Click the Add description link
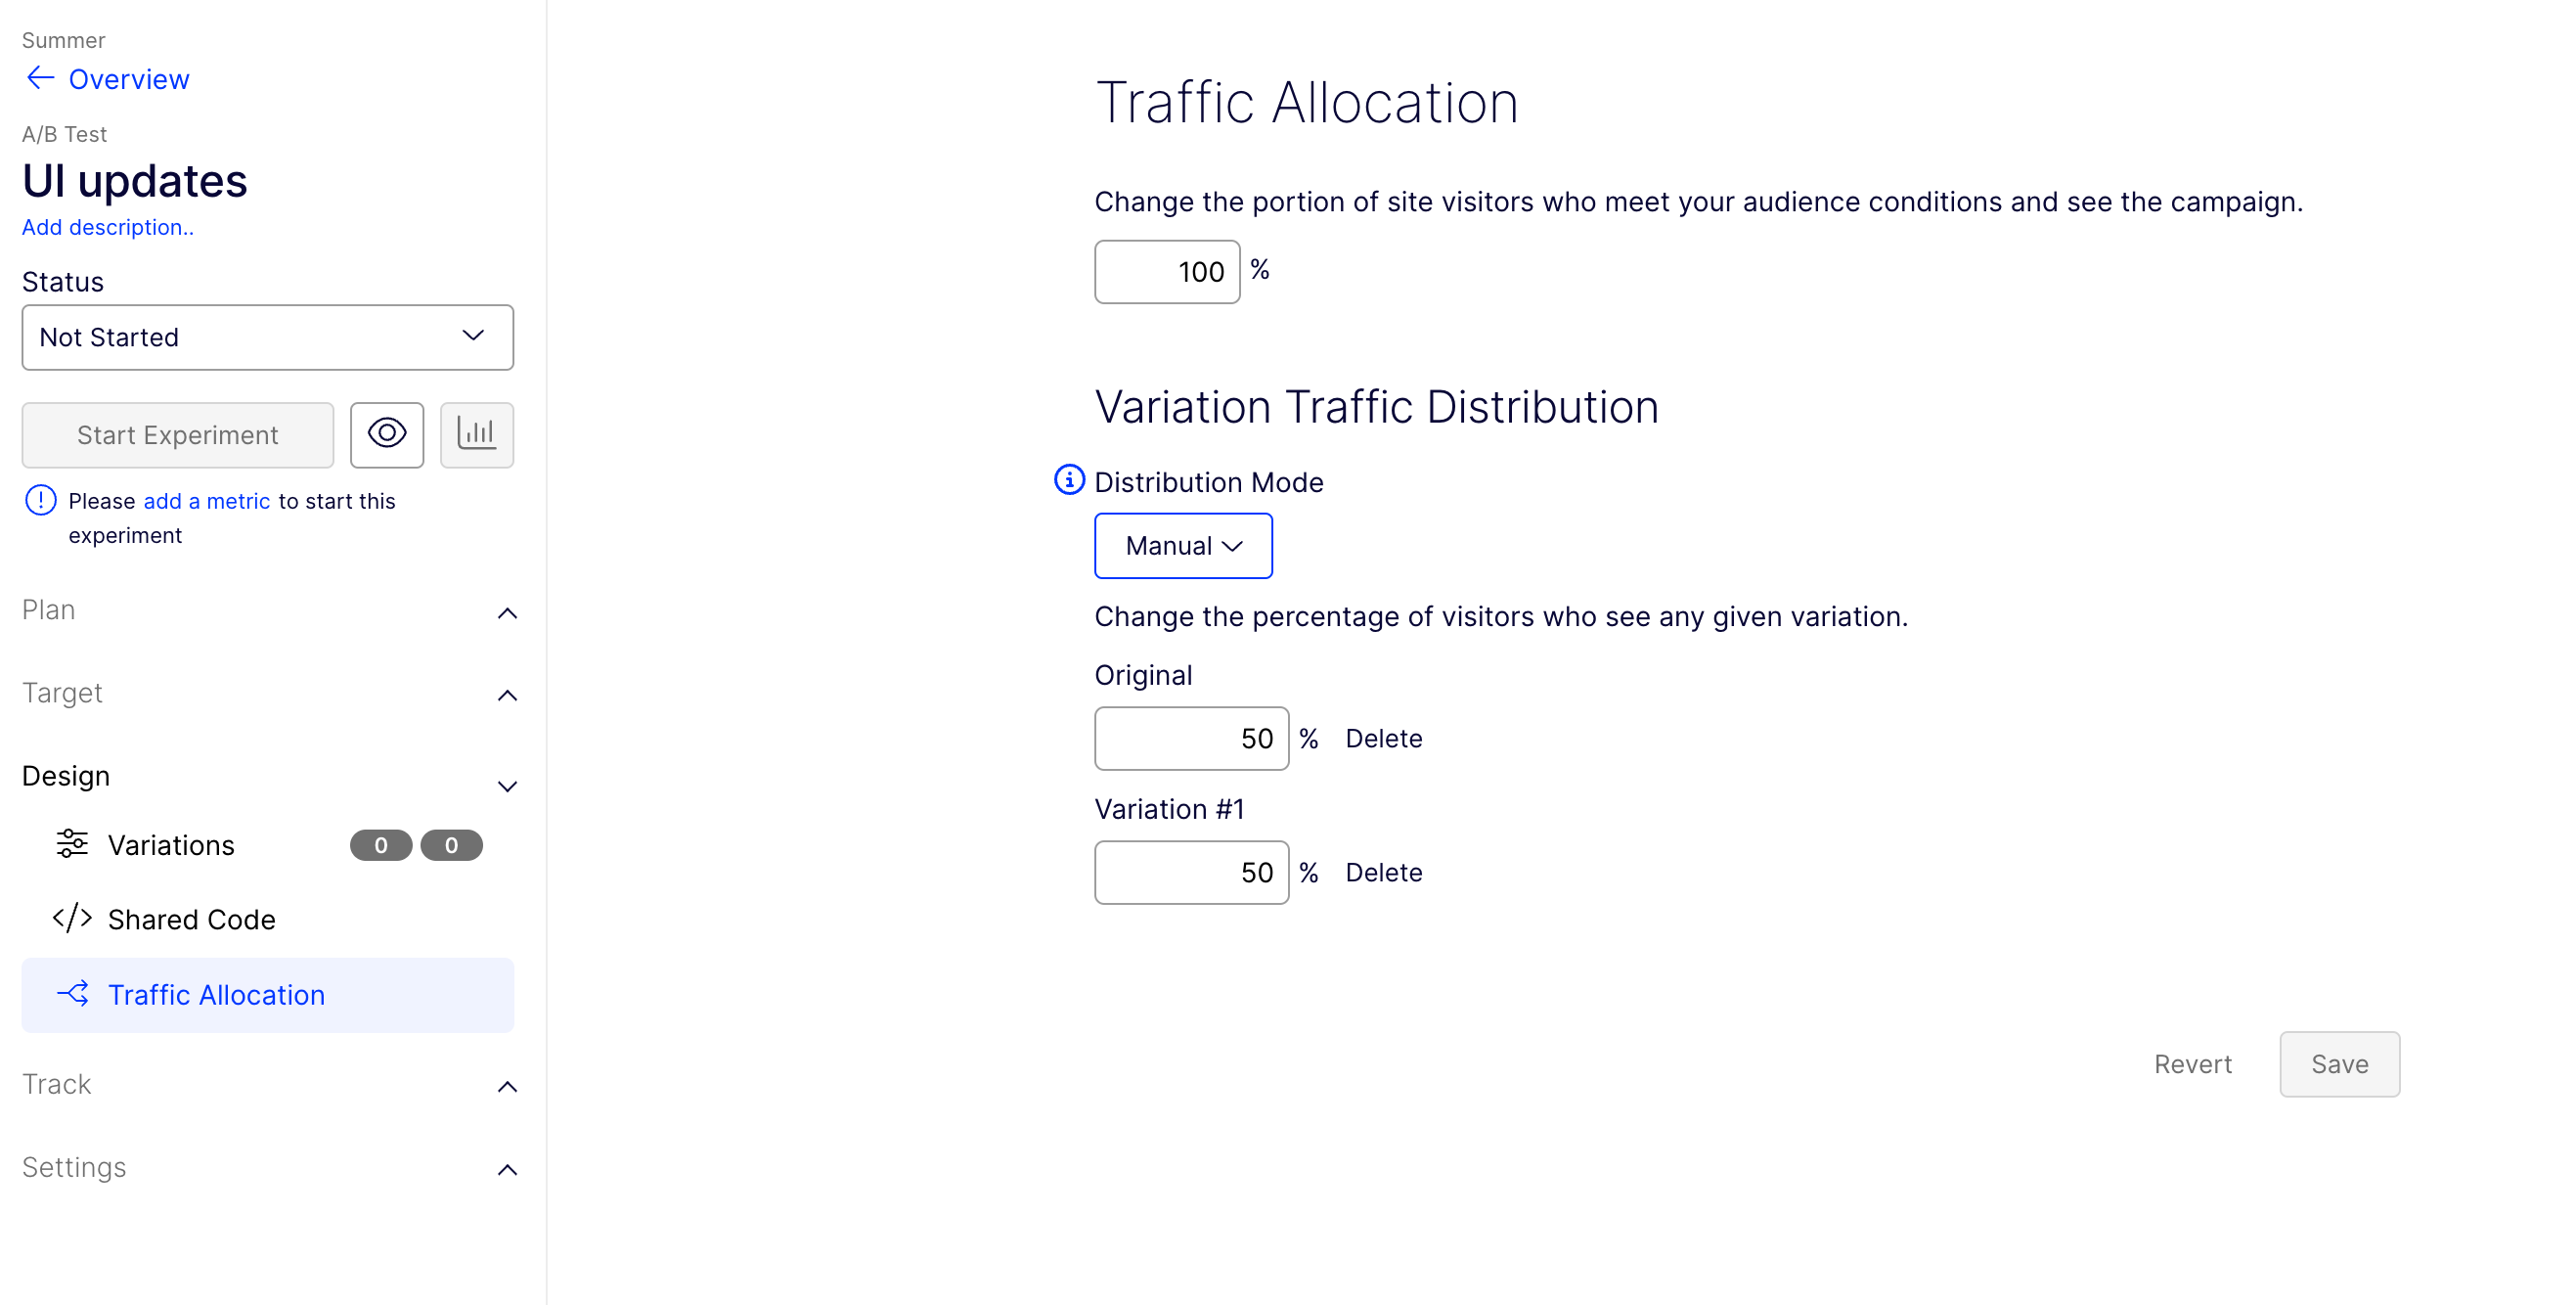The image size is (2576, 1305). 107,227
